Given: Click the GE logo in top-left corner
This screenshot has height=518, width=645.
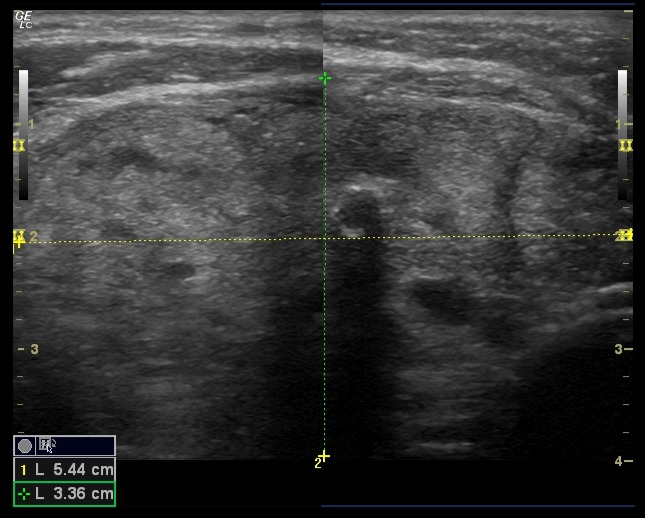Looking at the screenshot, I should 24,15.
